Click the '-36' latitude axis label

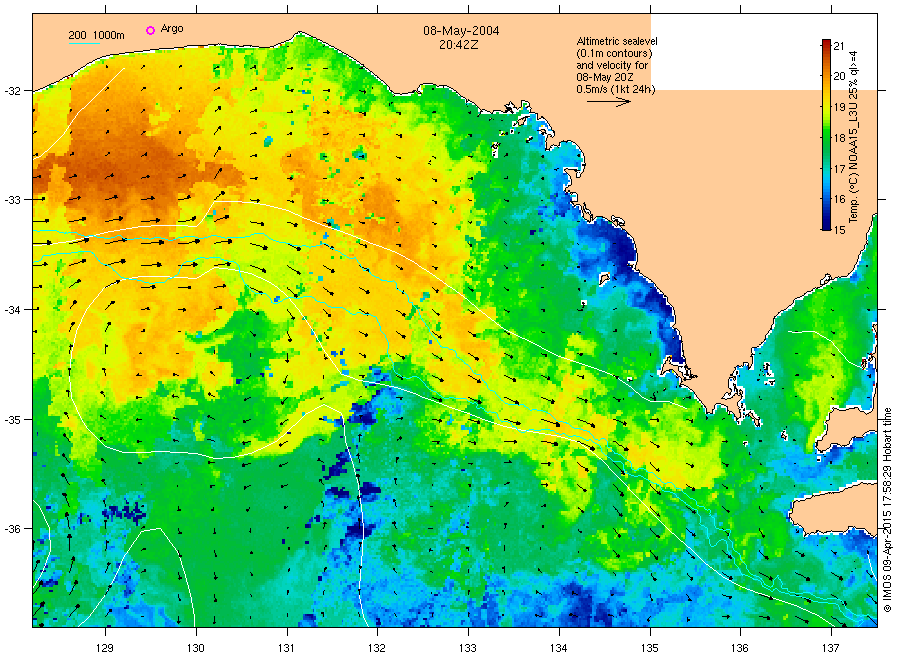point(12,529)
